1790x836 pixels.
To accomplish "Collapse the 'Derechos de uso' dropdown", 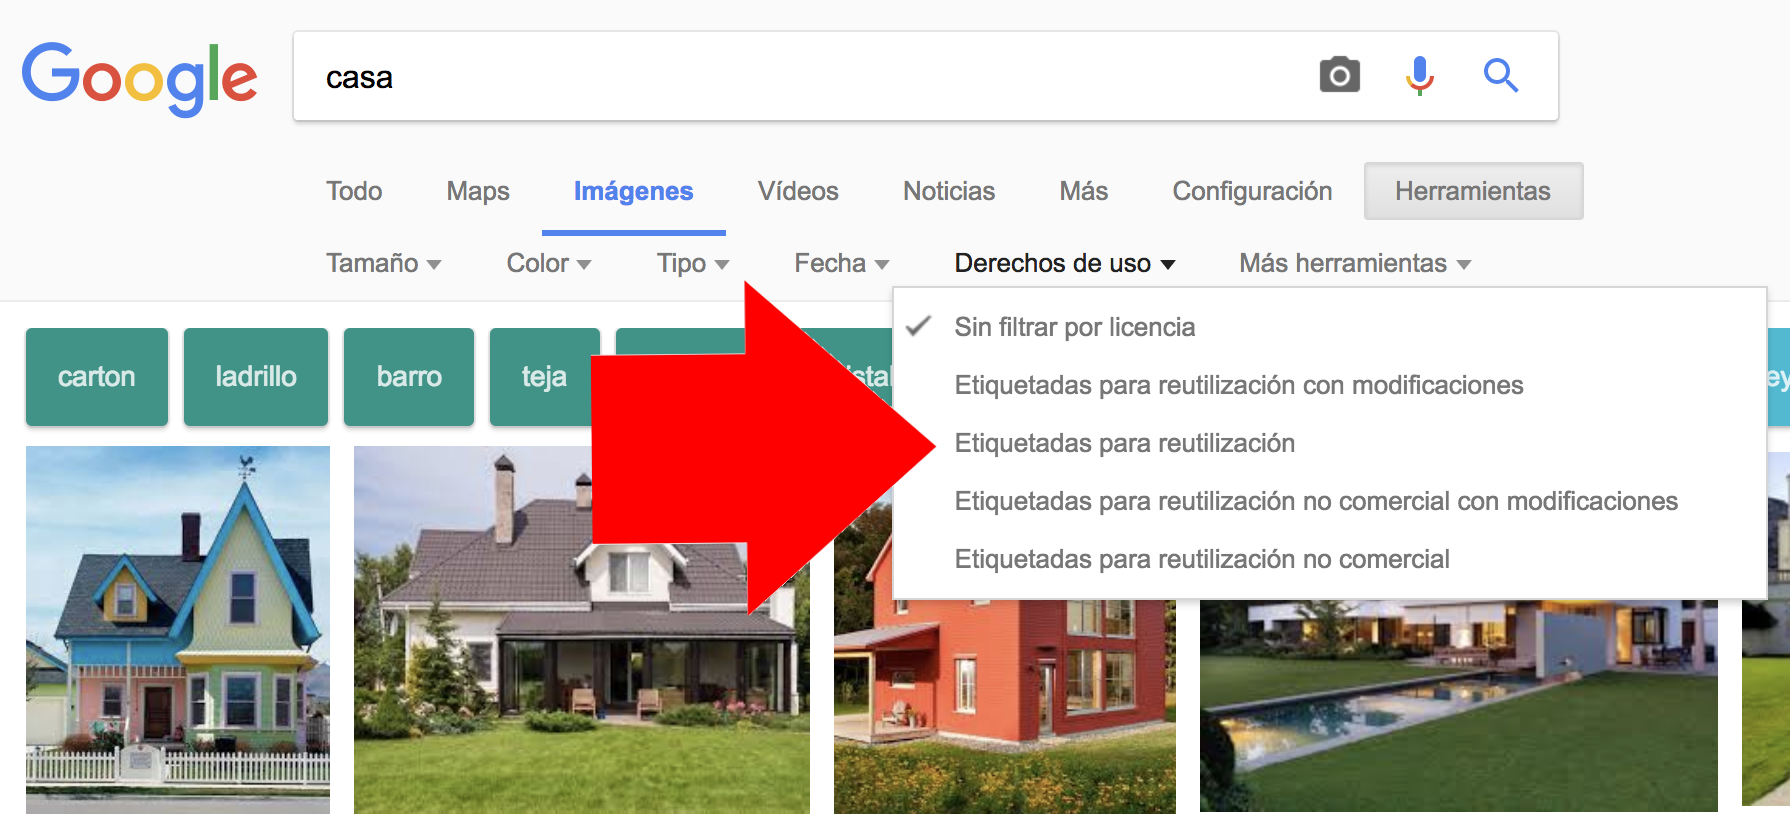I will 1064,263.
